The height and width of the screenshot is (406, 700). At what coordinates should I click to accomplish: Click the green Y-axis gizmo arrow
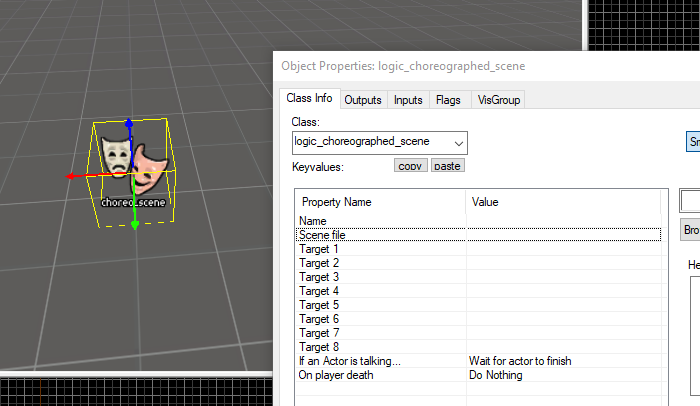pyautogui.click(x=134, y=224)
